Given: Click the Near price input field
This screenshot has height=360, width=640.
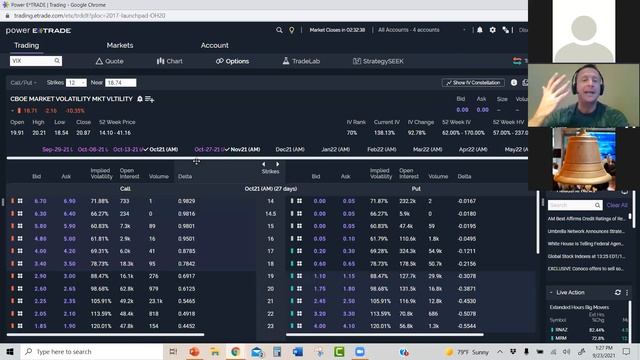Looking at the screenshot, I should point(120,82).
